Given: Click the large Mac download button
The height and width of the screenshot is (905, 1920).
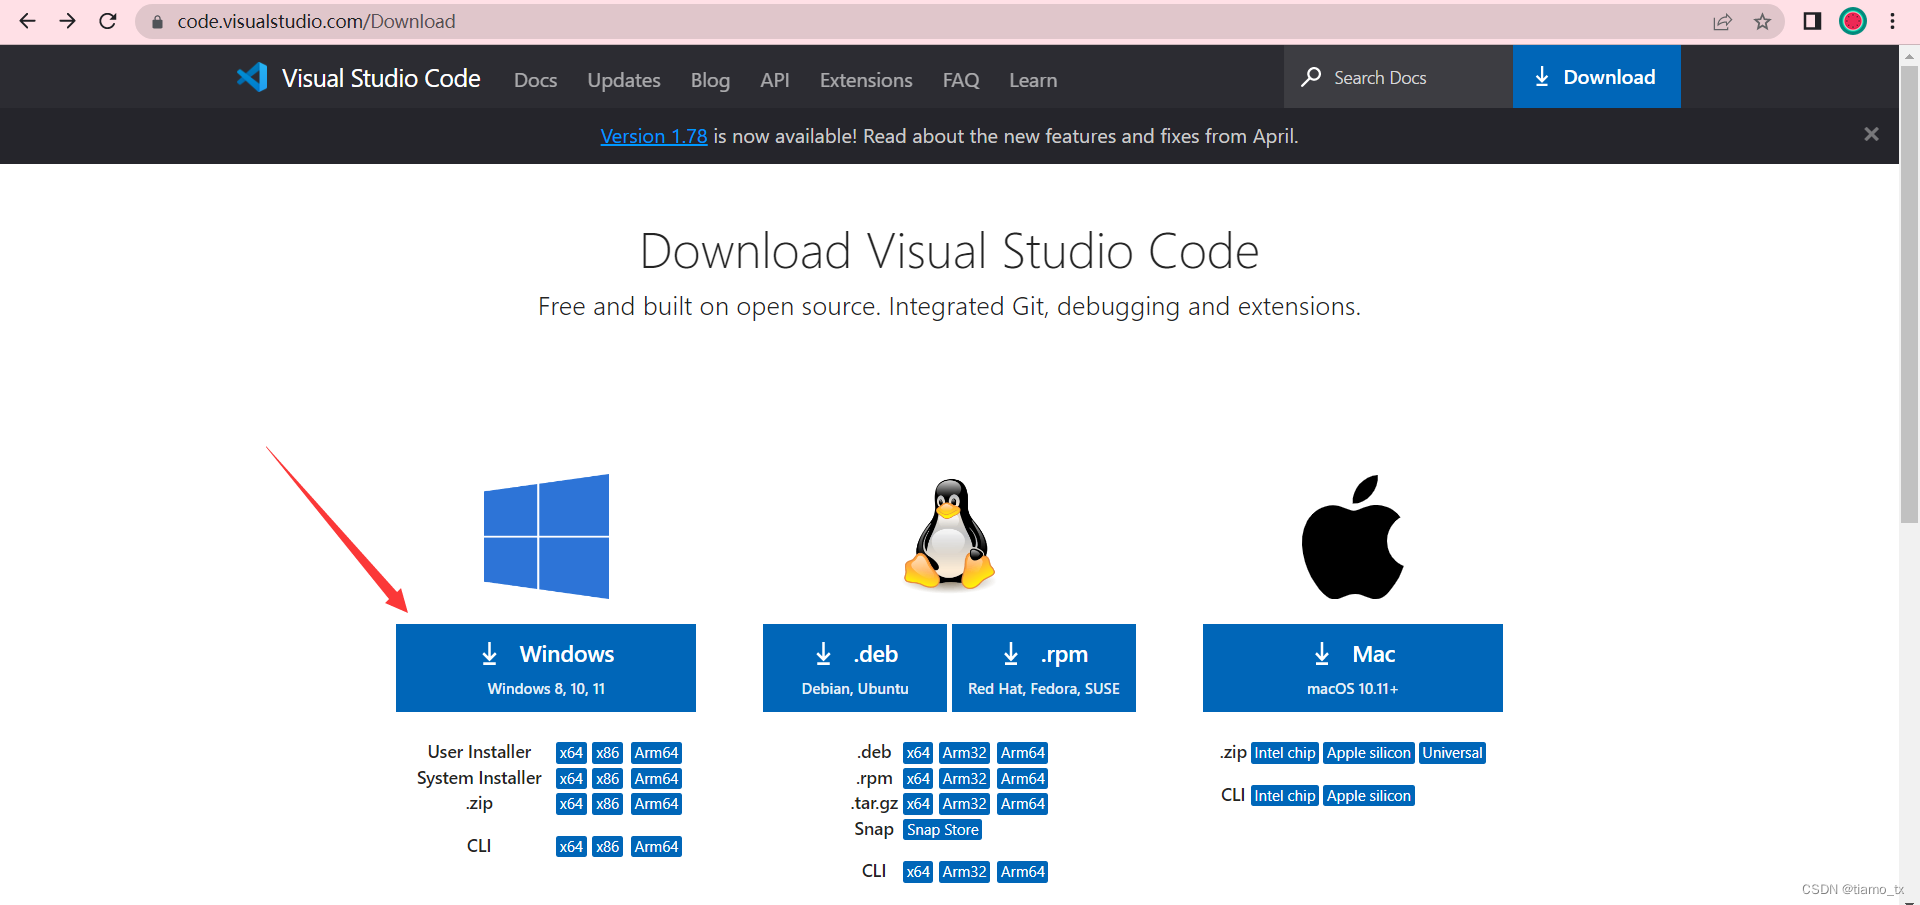Looking at the screenshot, I should click(1353, 668).
